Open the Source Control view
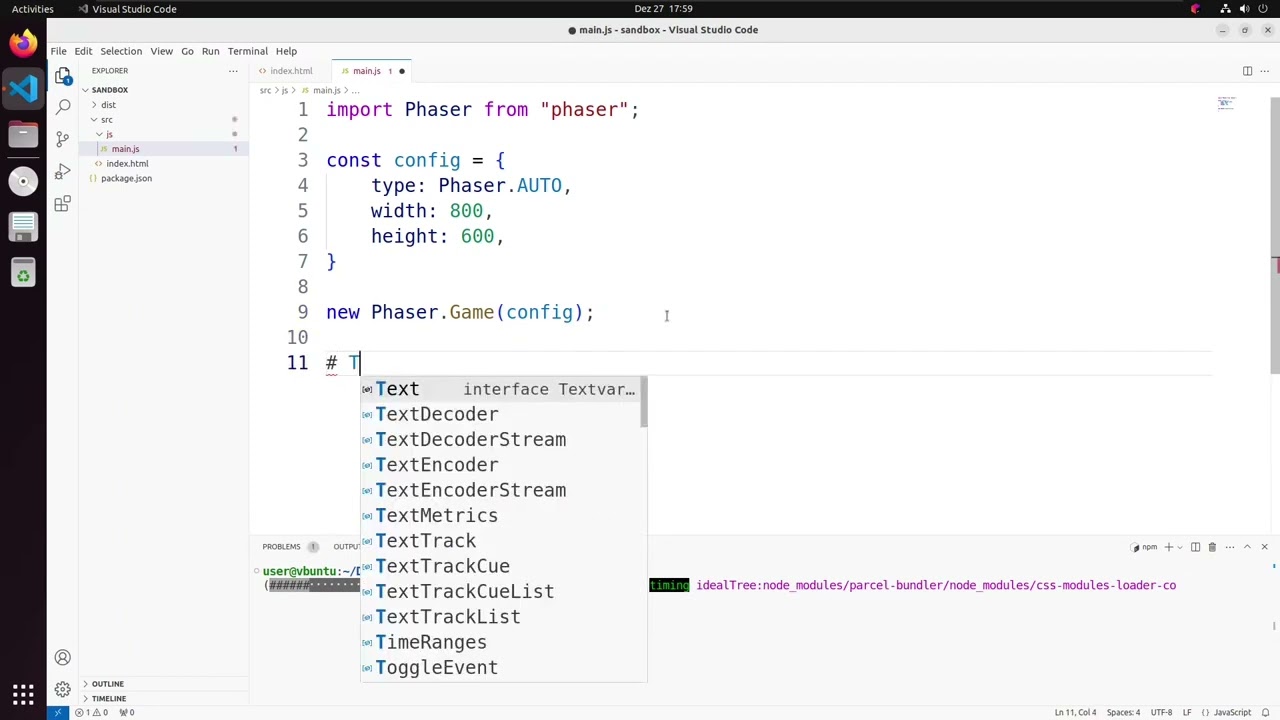The width and height of the screenshot is (1280, 720). coord(63,138)
